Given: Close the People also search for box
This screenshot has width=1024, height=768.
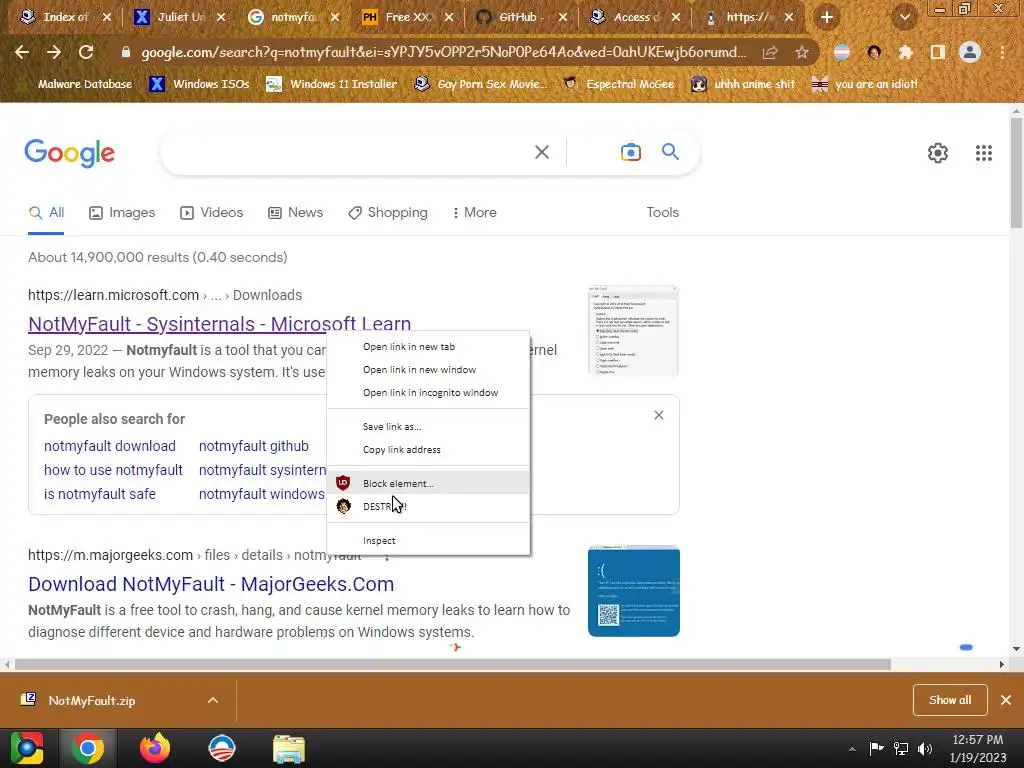Looking at the screenshot, I should click(x=659, y=415).
